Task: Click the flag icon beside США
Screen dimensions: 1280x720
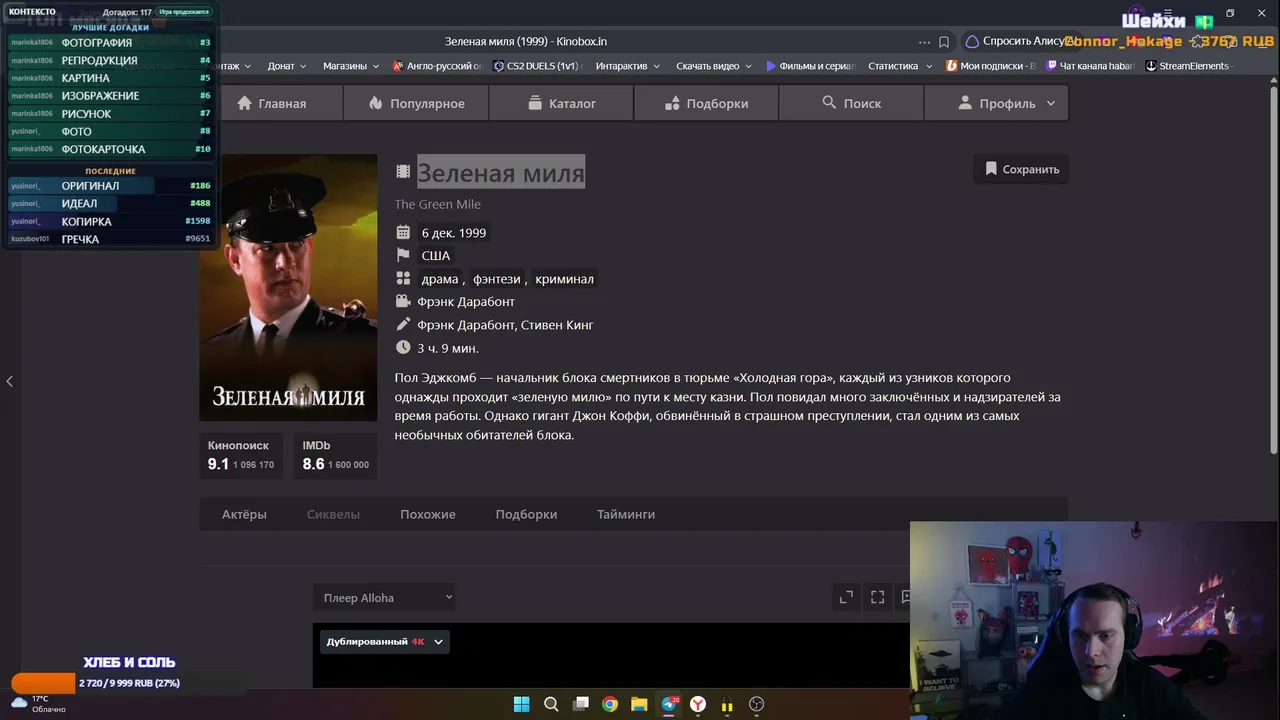Action: pyautogui.click(x=403, y=255)
